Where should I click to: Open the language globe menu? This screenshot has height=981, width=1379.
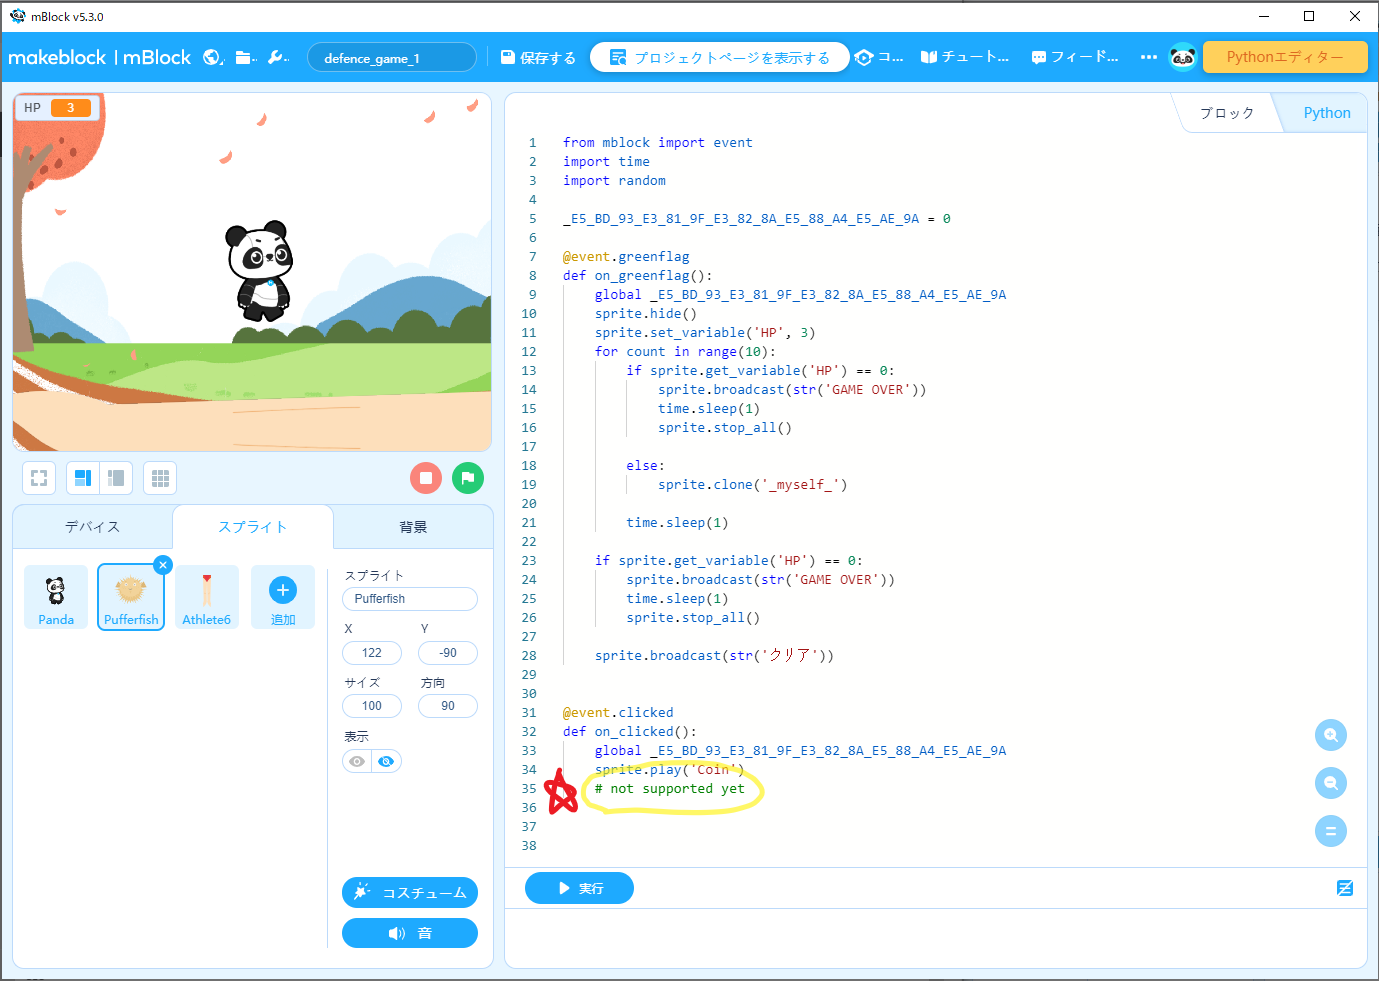(213, 57)
